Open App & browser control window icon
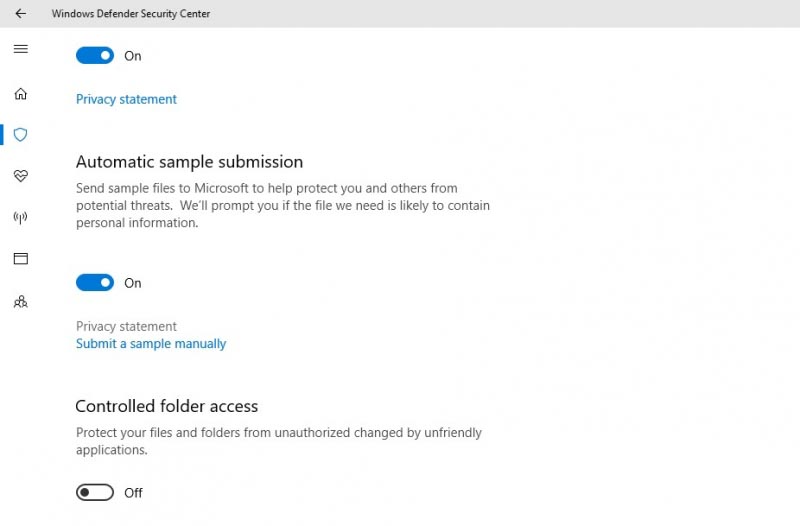Screen dimensions: 800x526 (21, 259)
